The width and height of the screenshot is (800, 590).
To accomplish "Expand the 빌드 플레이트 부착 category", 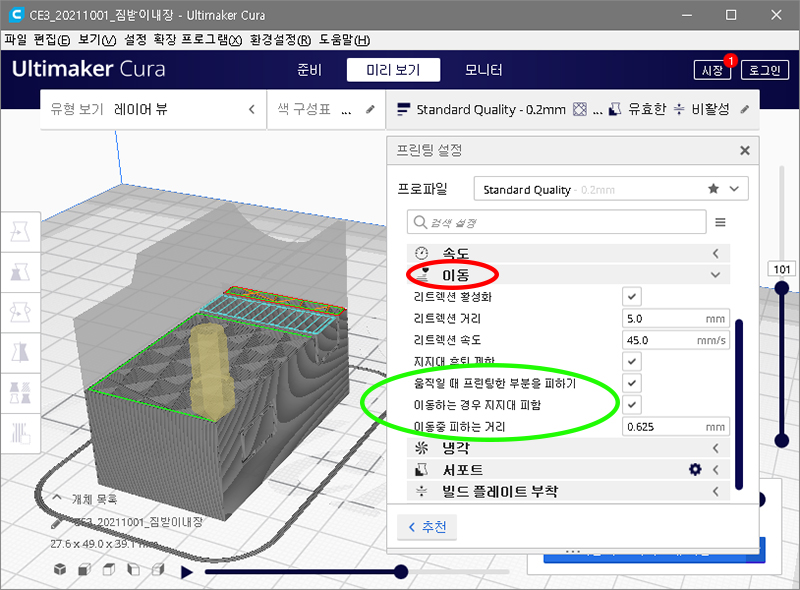I will [568, 491].
